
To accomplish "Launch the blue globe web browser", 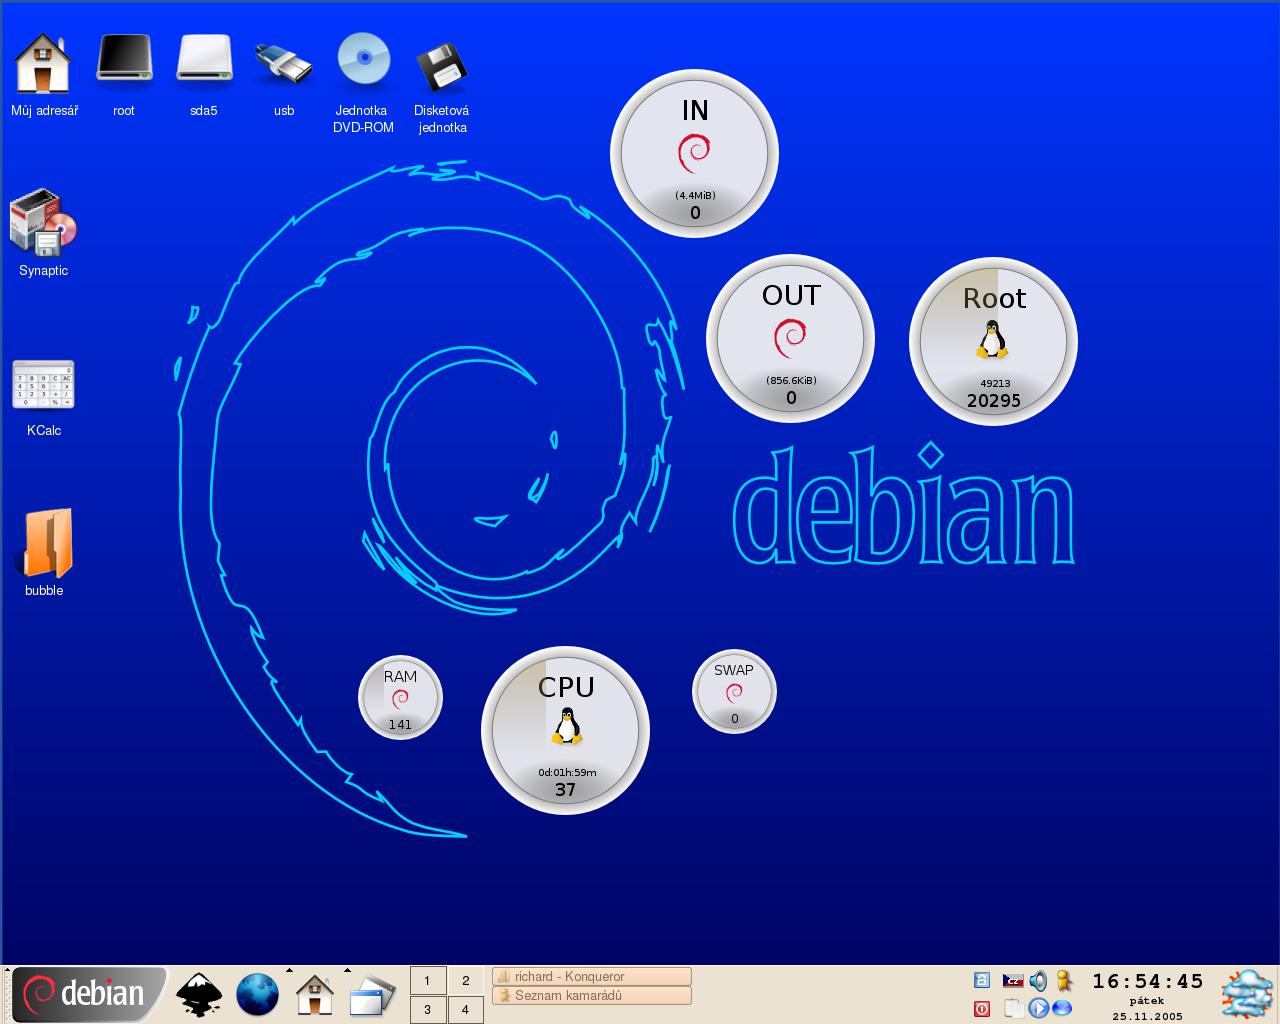I will [257, 994].
